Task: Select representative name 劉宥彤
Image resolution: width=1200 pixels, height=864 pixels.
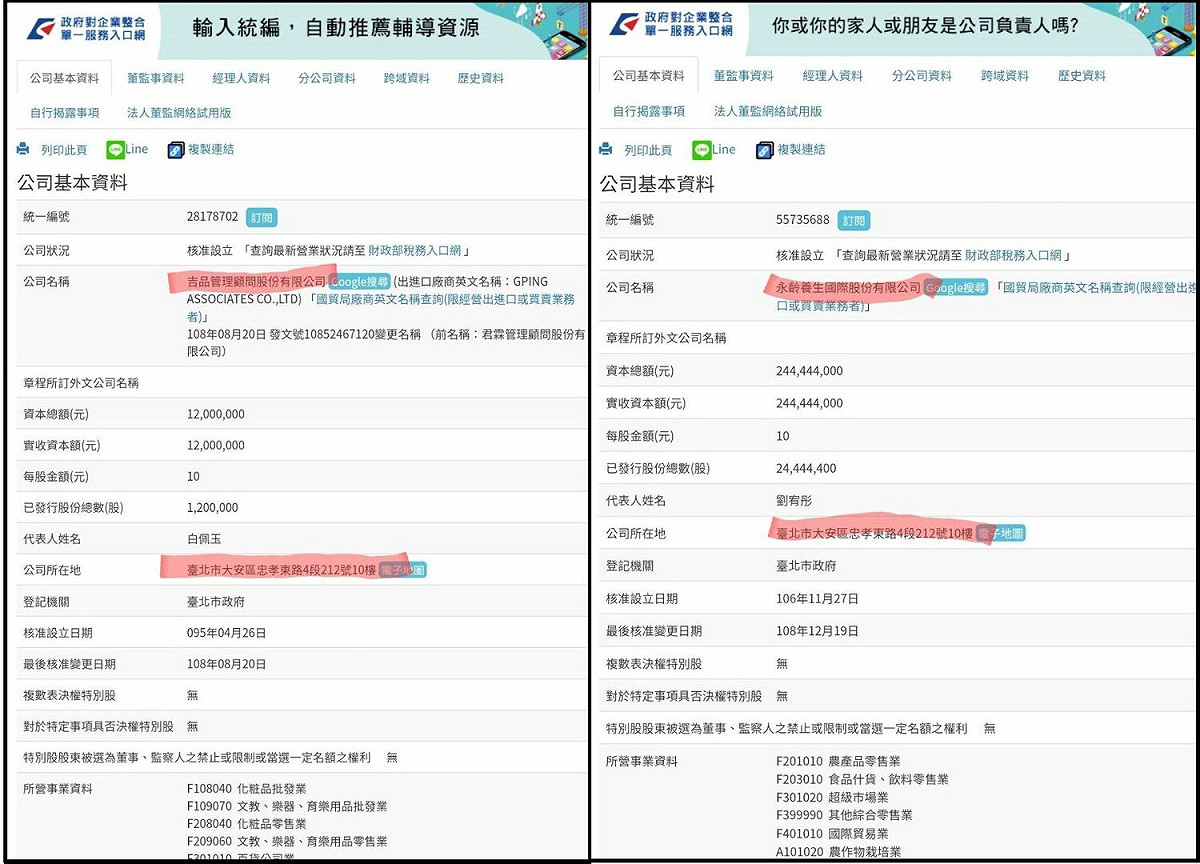Action: tap(794, 500)
